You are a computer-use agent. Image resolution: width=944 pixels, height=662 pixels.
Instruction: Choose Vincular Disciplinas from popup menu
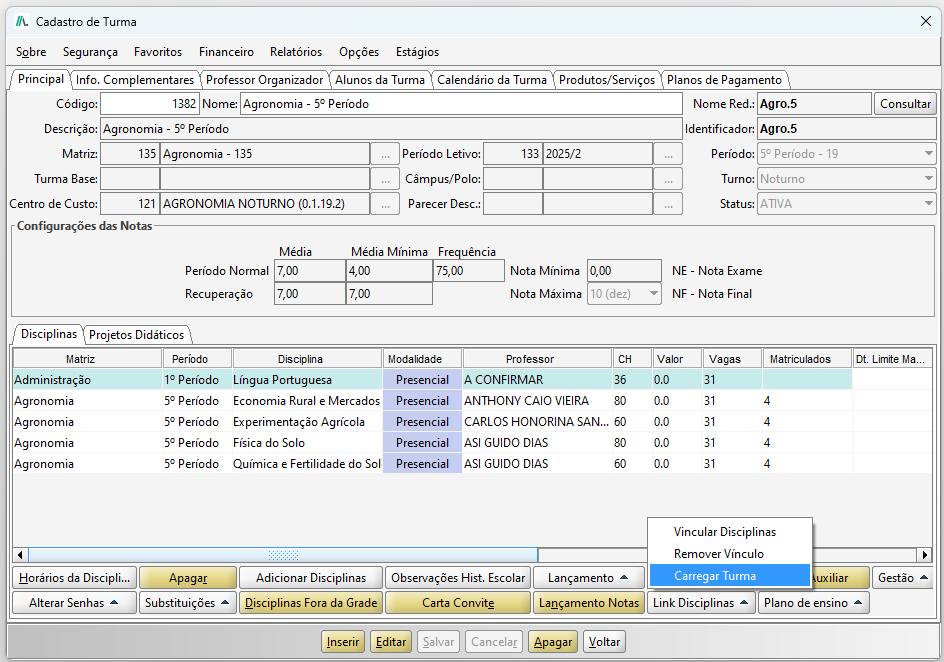coord(729,532)
